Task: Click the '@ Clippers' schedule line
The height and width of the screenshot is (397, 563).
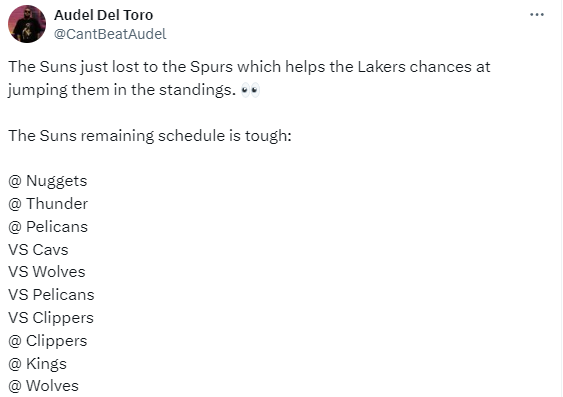Action: click(x=47, y=341)
